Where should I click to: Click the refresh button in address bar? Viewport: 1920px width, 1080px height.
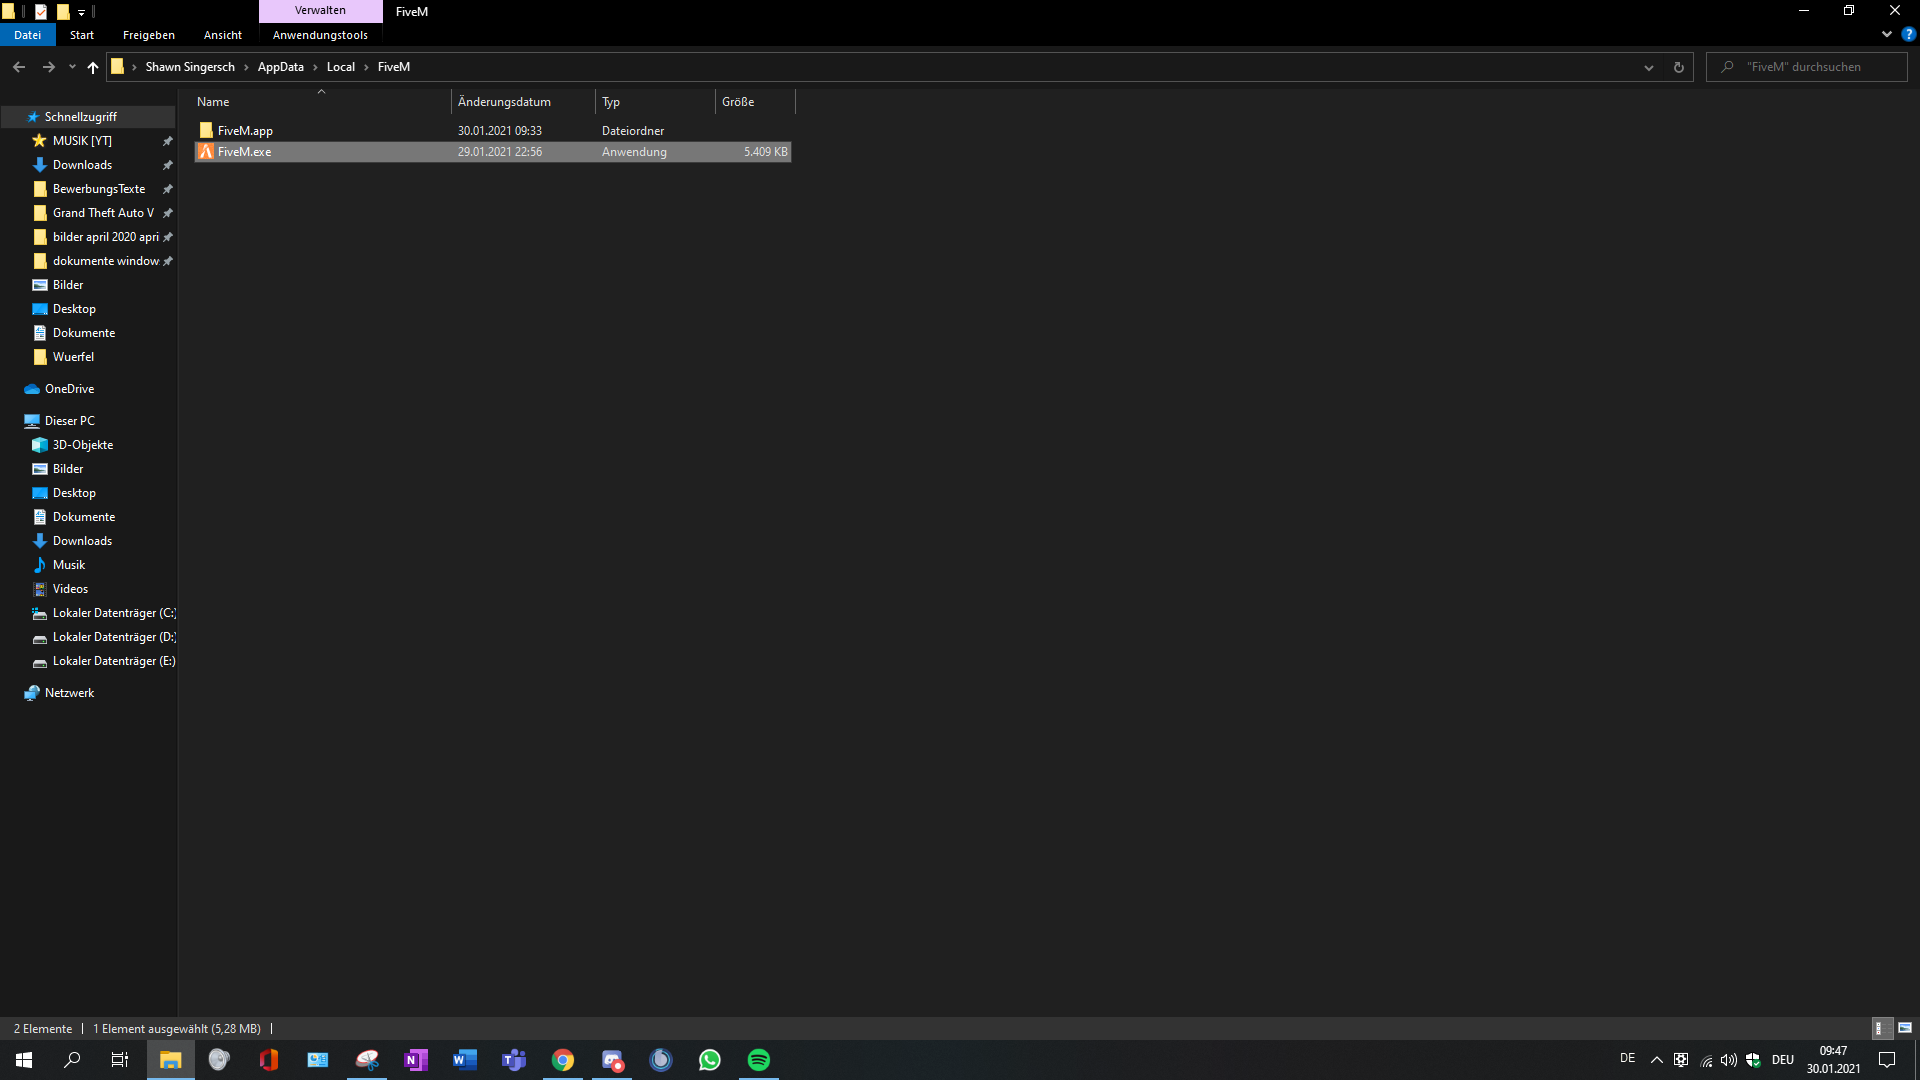point(1679,67)
